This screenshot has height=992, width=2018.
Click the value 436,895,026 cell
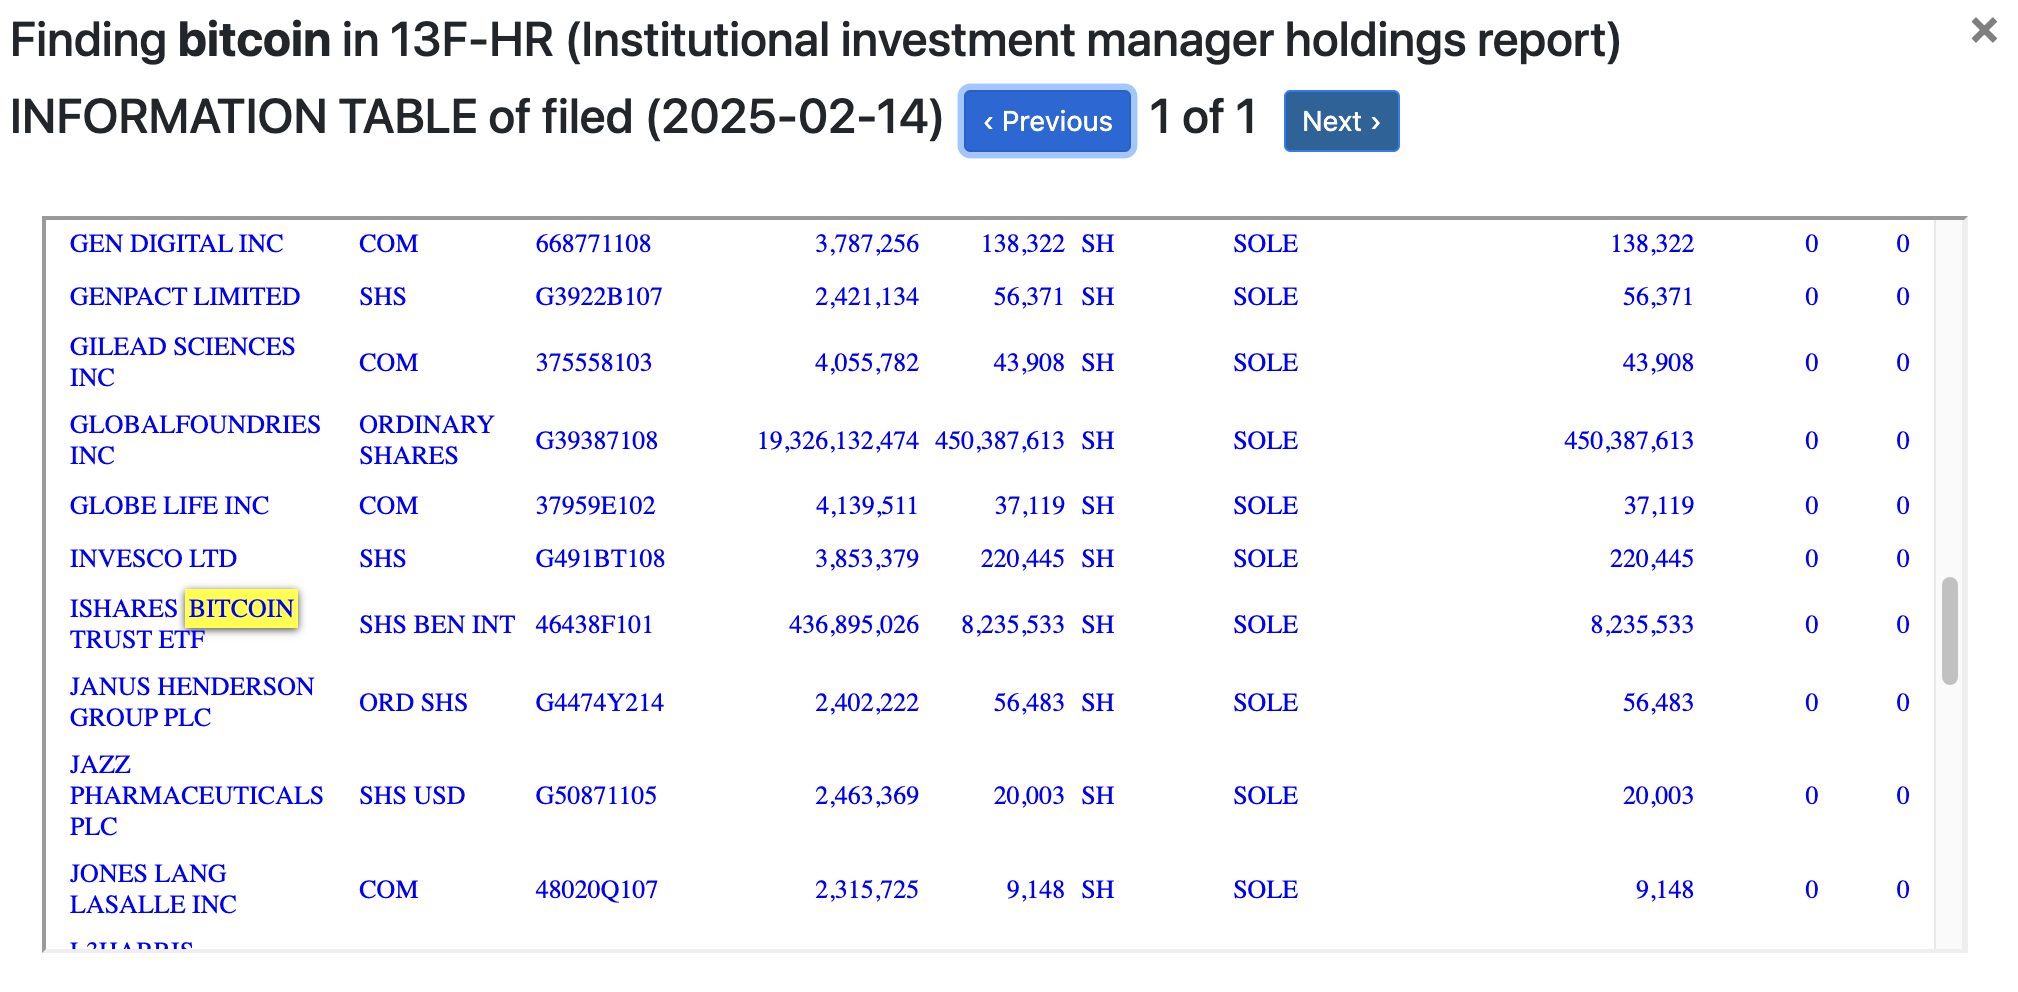(853, 624)
